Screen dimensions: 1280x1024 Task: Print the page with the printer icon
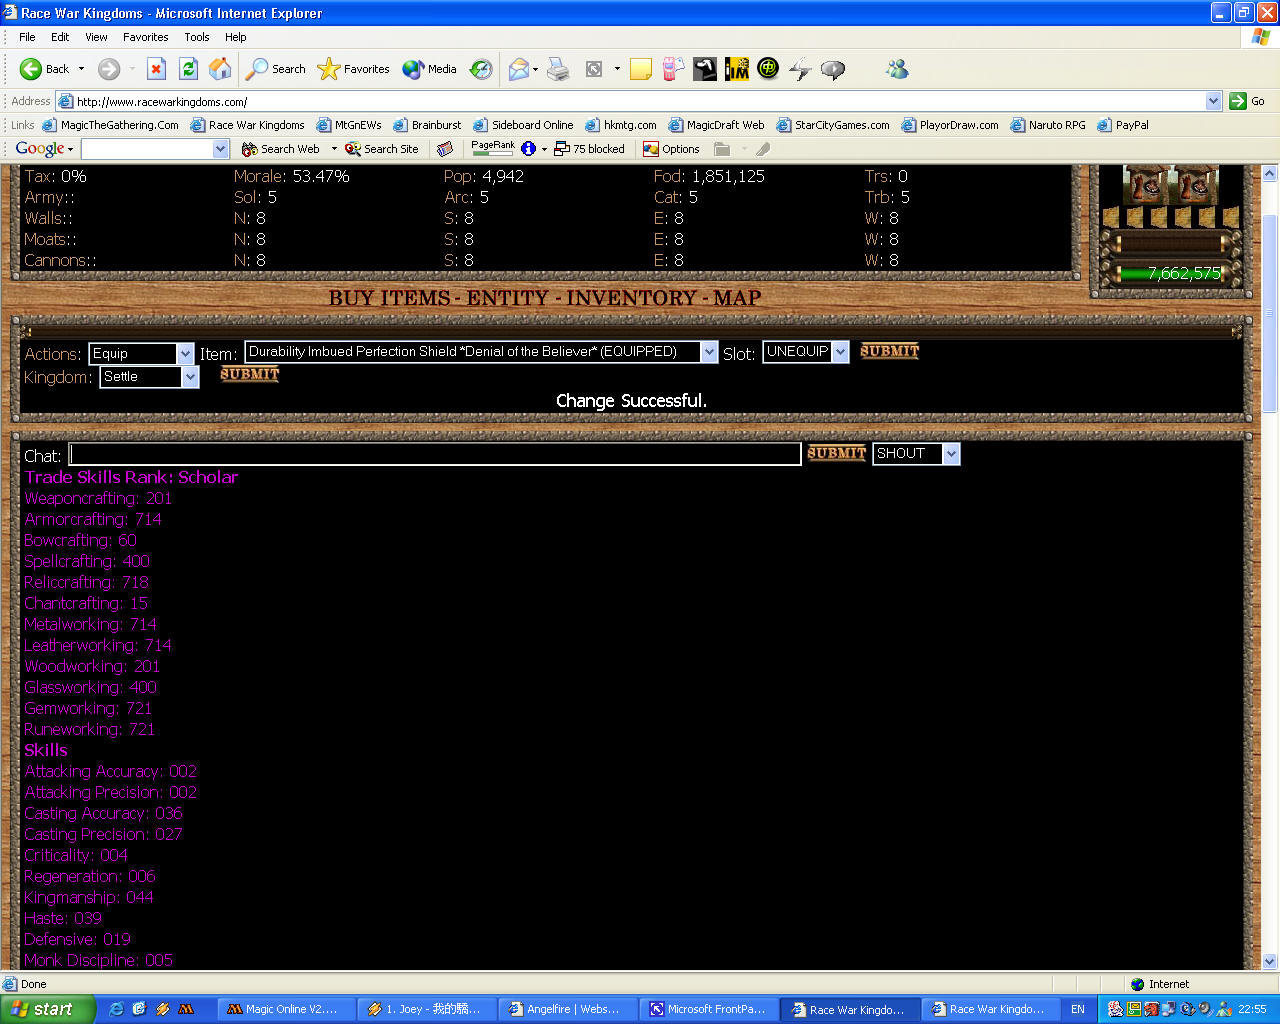[x=558, y=69]
